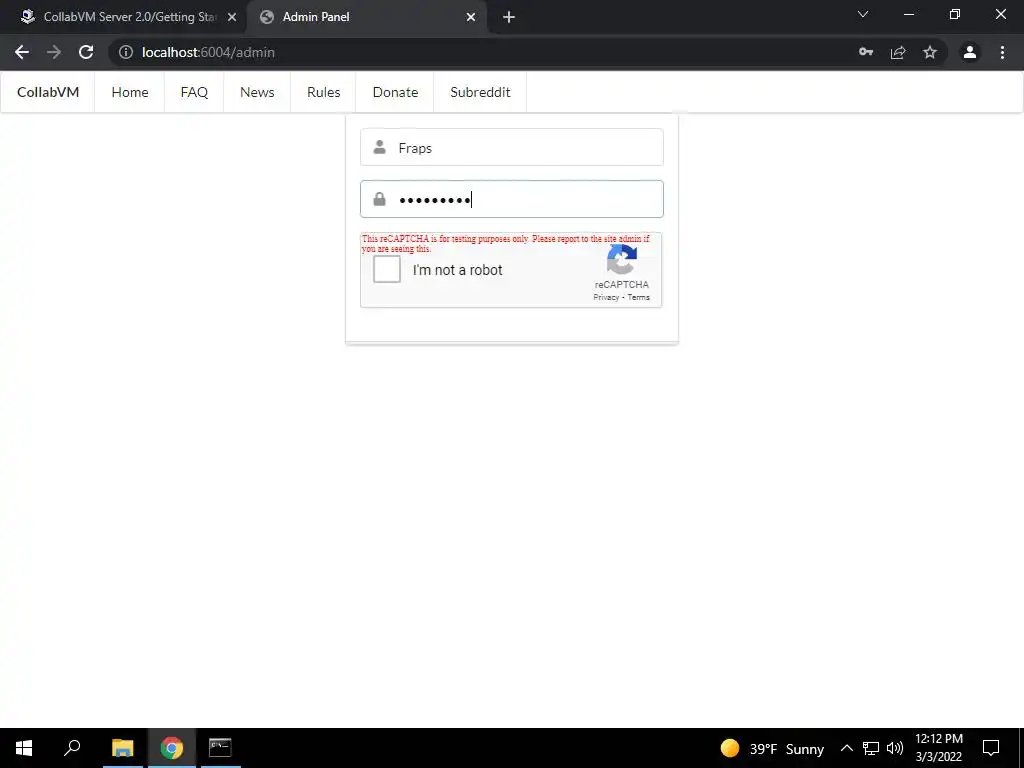Open File Explorer from taskbar
Viewport: 1024px width, 768px height.
tap(122, 748)
